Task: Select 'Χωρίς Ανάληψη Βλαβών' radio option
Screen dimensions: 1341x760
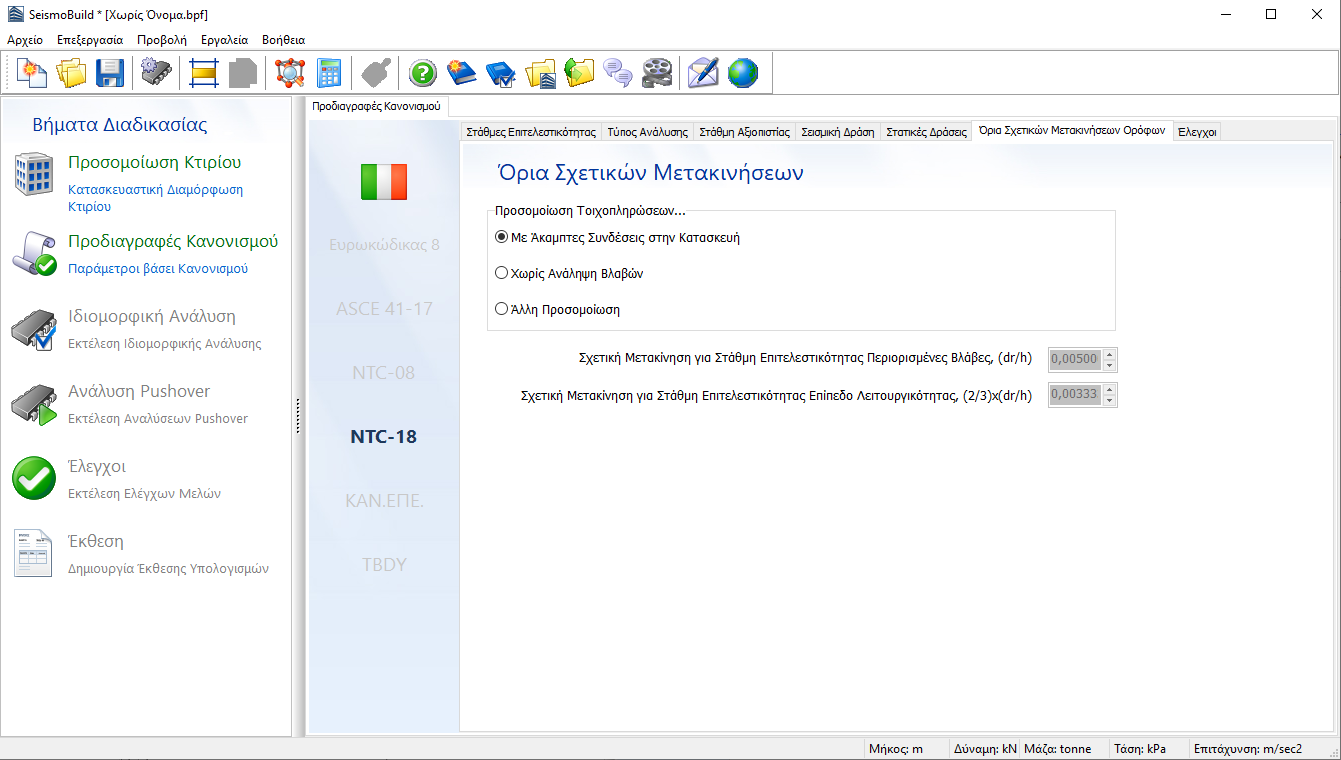Action: 502,273
